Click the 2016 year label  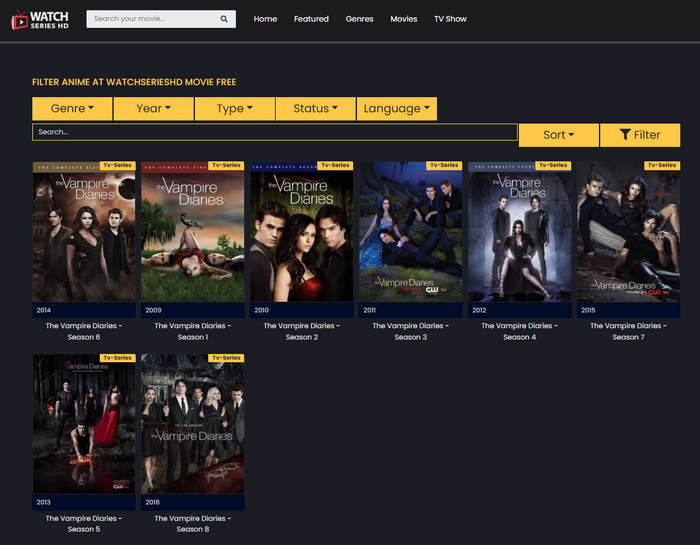(x=152, y=503)
